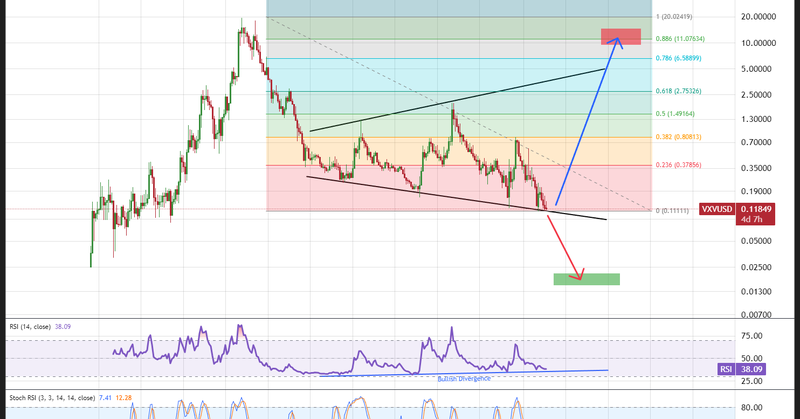800x419 pixels.
Task: Select the 0.382 (0.80813) Fibonacci label
Action: pyautogui.click(x=679, y=137)
